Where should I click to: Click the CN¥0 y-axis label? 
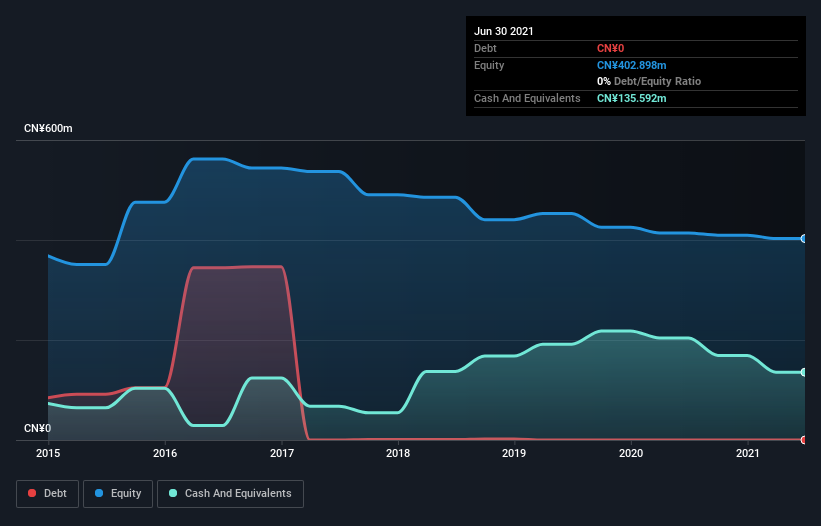38,428
